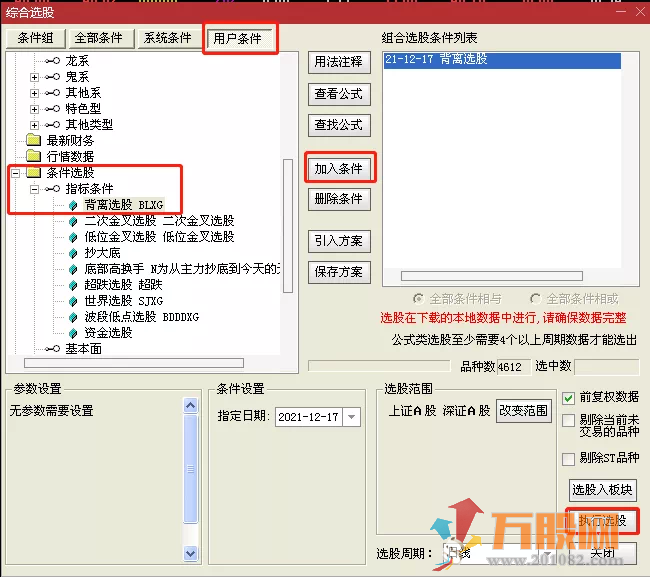Image resolution: width=650 pixels, height=577 pixels.
Task: Click the 品种数 value field
Action: (514, 367)
